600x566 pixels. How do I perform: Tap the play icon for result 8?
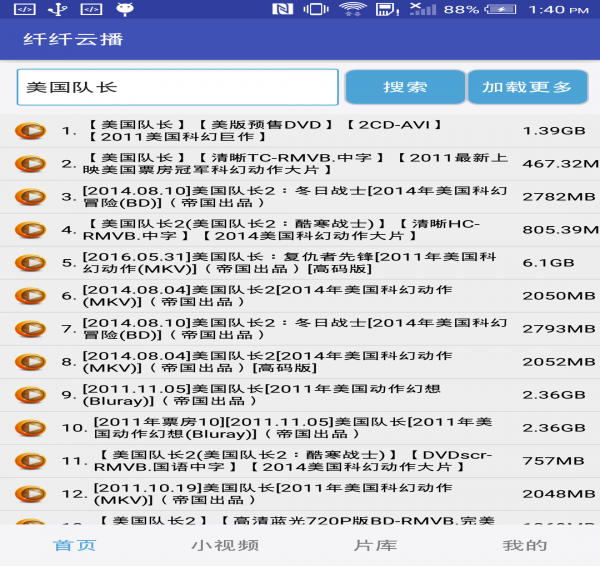[31, 362]
